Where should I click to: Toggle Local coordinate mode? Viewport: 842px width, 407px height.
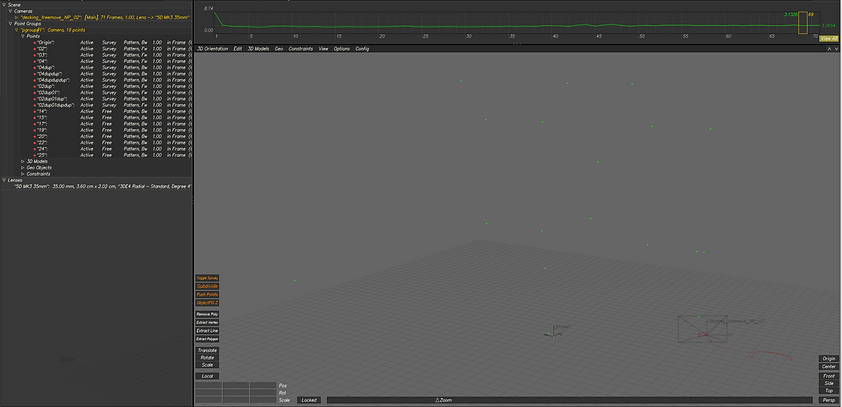(x=207, y=376)
